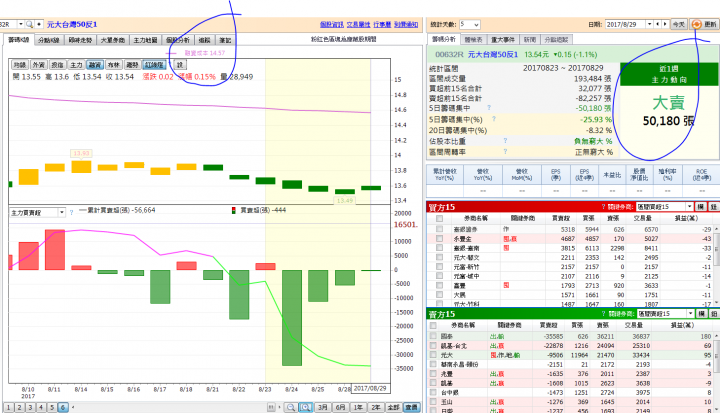Switch to the 分點K線 tab

(x=49, y=40)
